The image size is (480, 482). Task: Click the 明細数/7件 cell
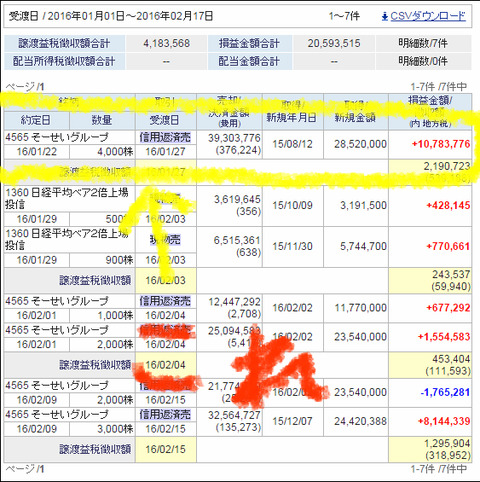(423, 43)
